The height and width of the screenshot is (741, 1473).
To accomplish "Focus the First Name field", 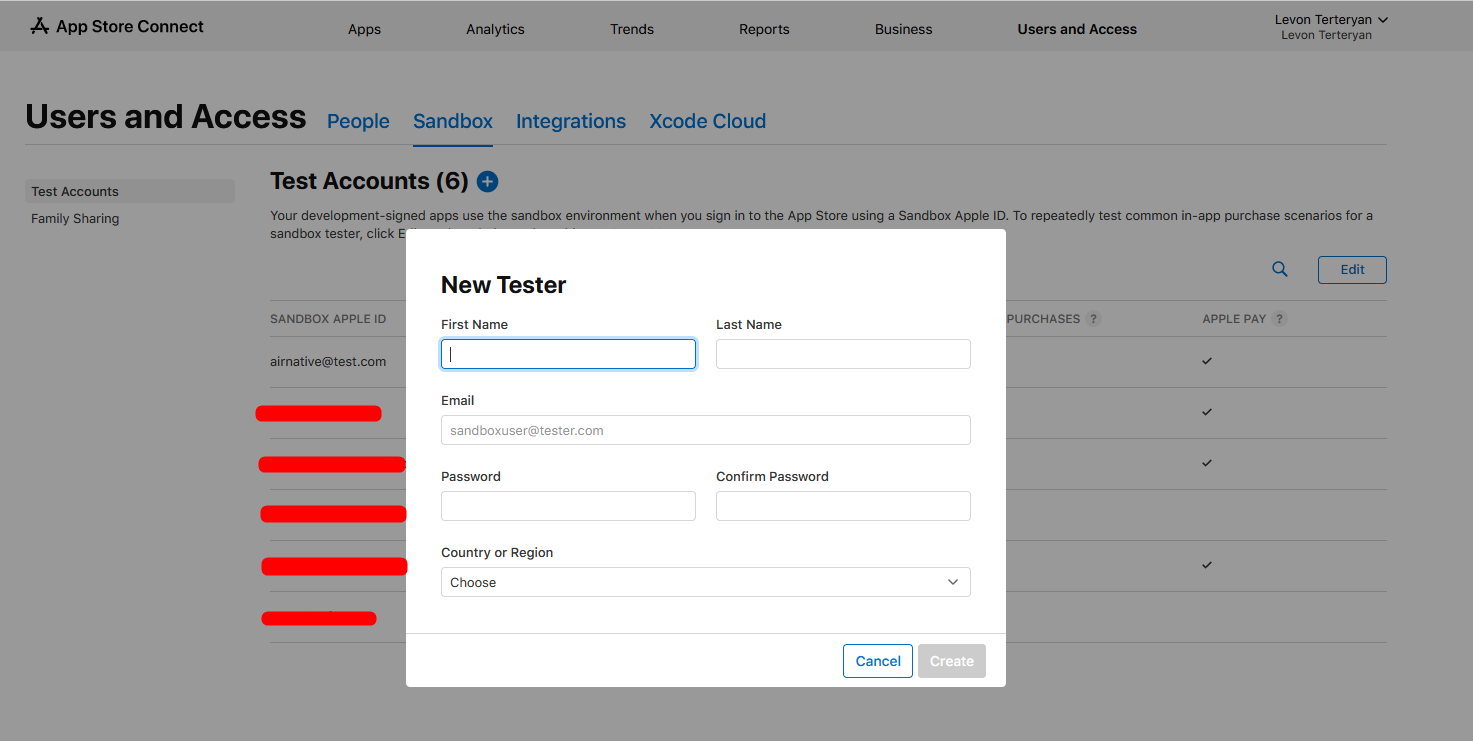I will point(568,354).
